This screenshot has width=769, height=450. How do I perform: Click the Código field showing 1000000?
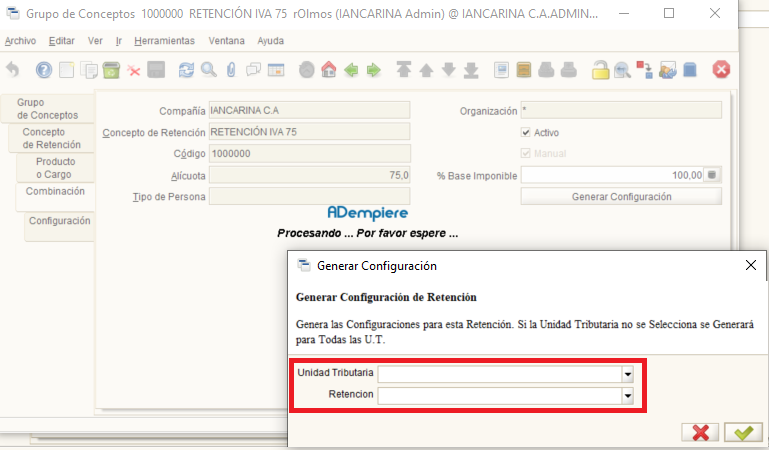[309, 153]
